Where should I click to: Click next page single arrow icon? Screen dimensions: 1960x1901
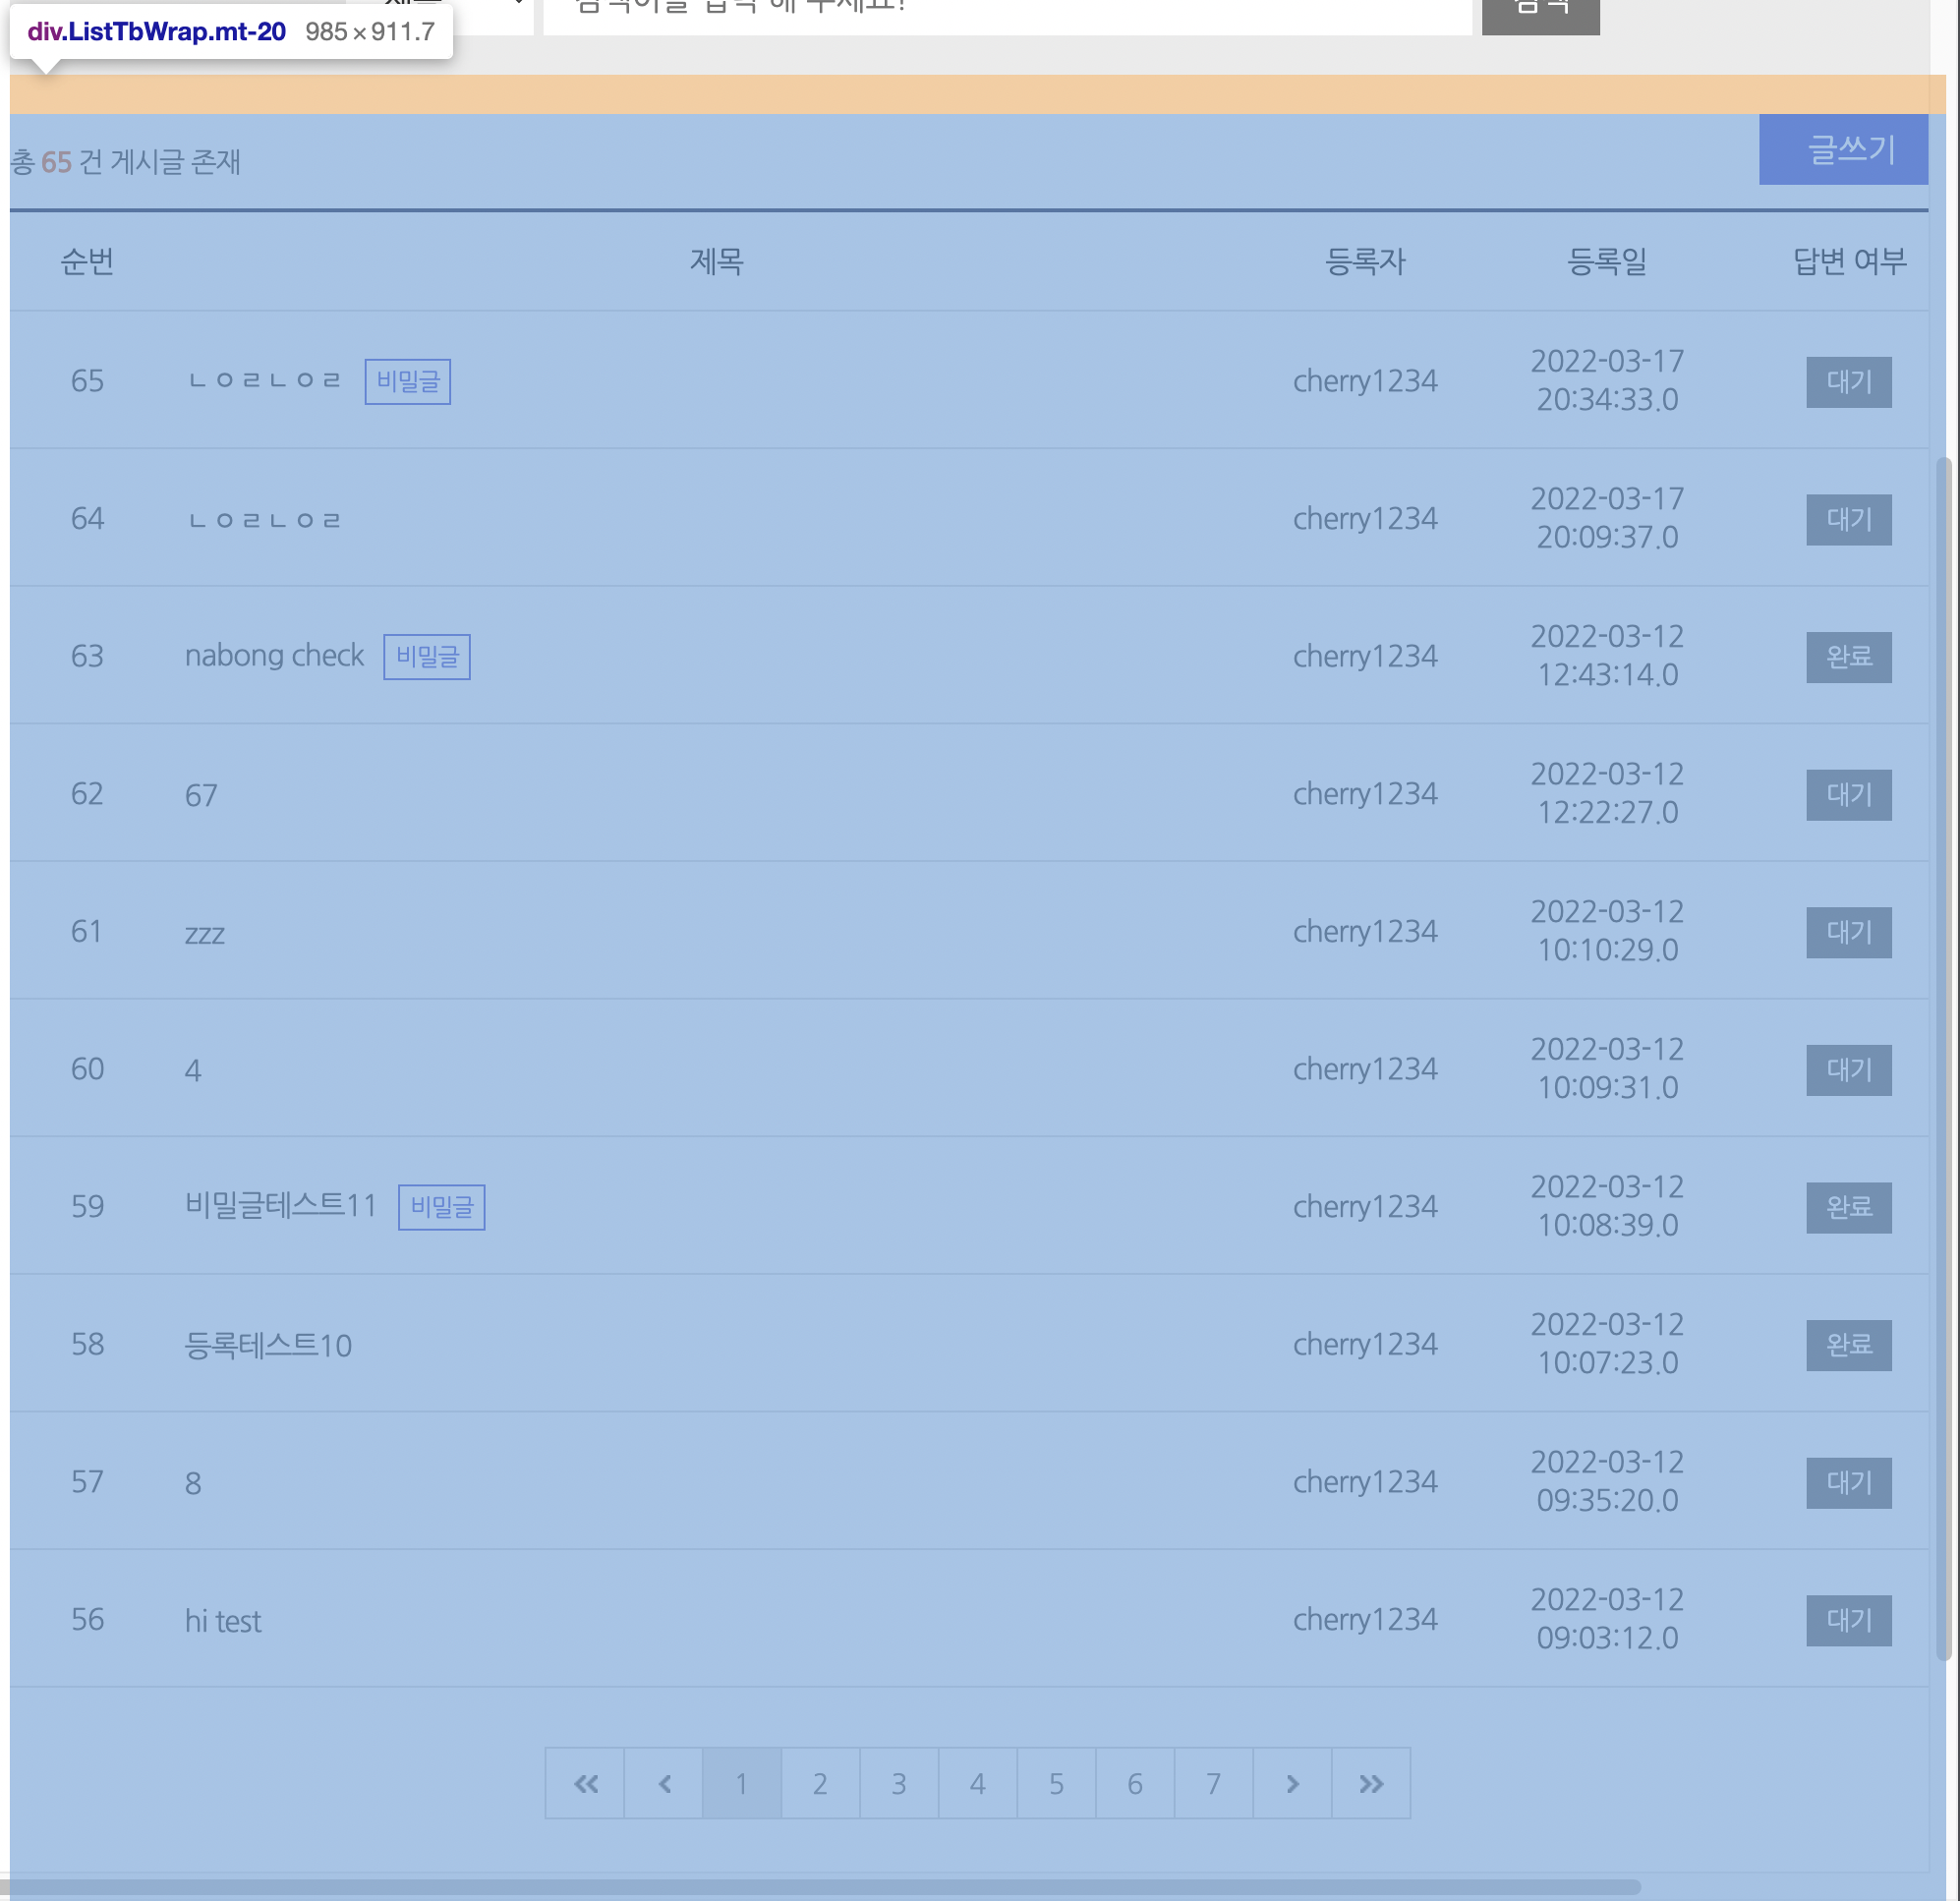pos(1292,1783)
